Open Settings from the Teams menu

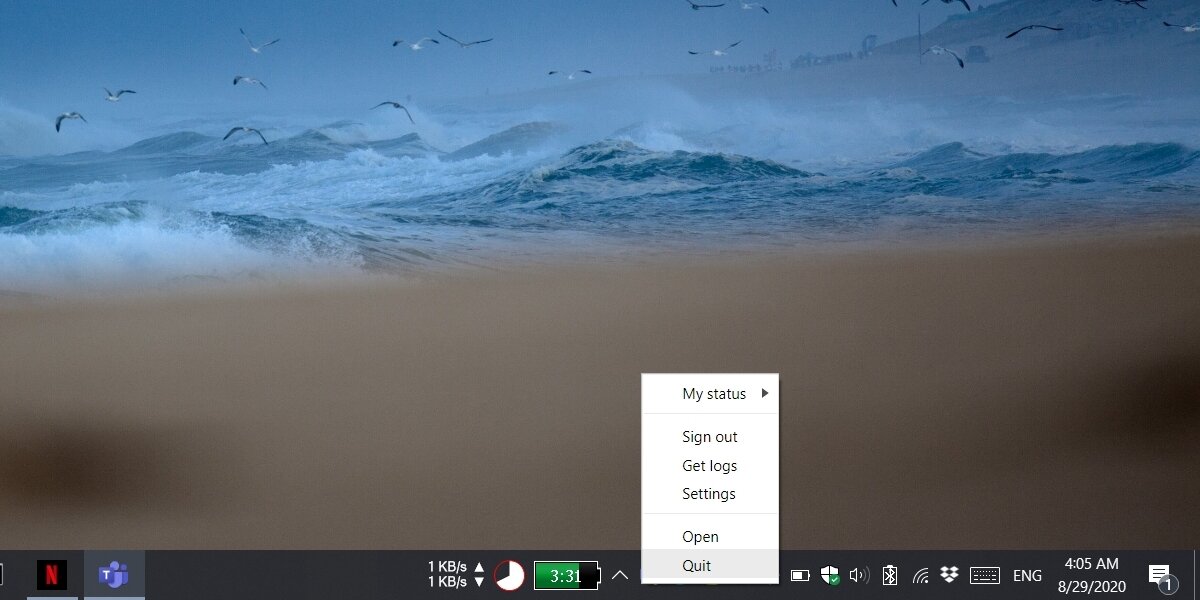709,494
